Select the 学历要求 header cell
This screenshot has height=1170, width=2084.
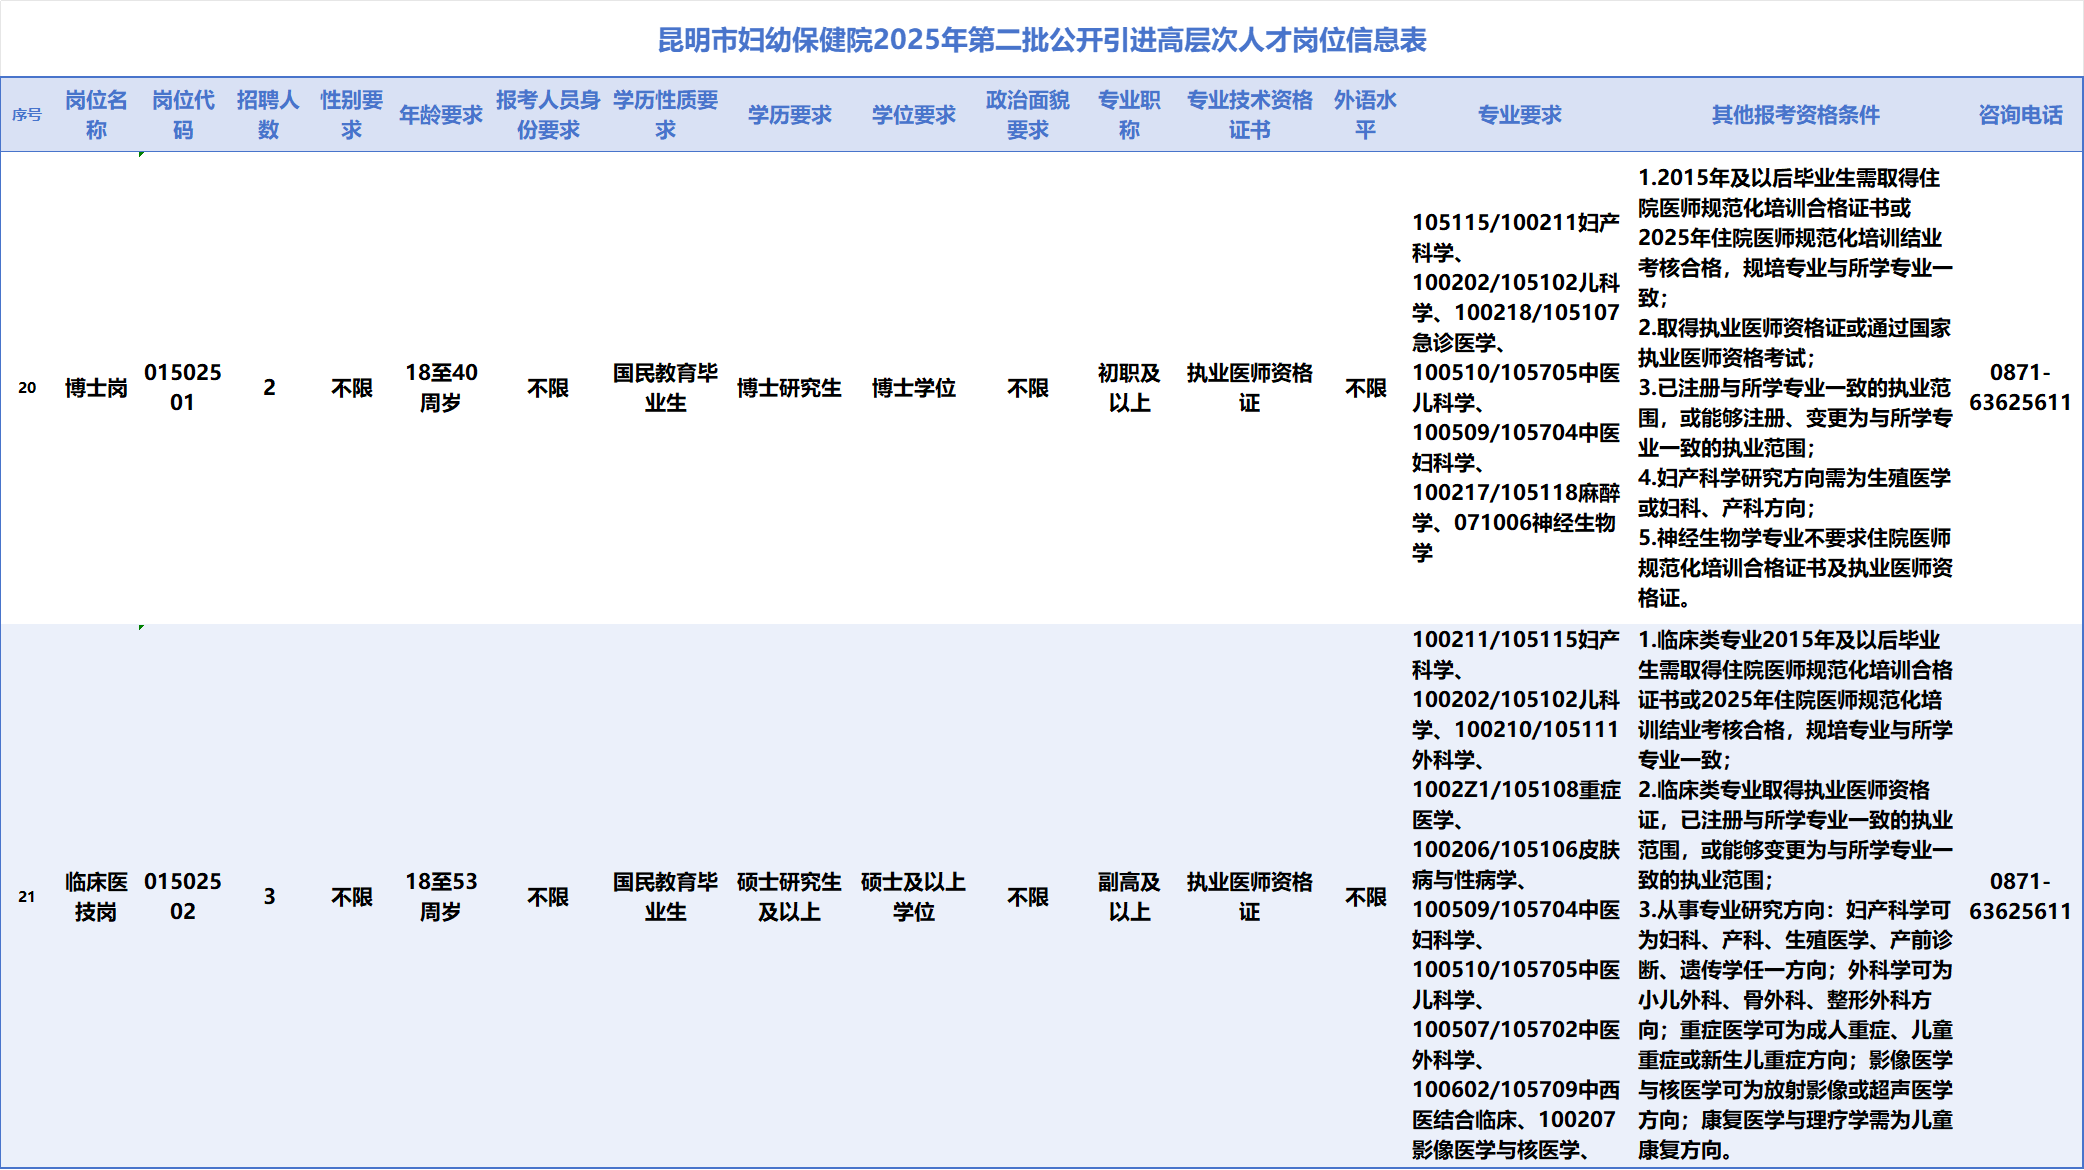click(789, 115)
